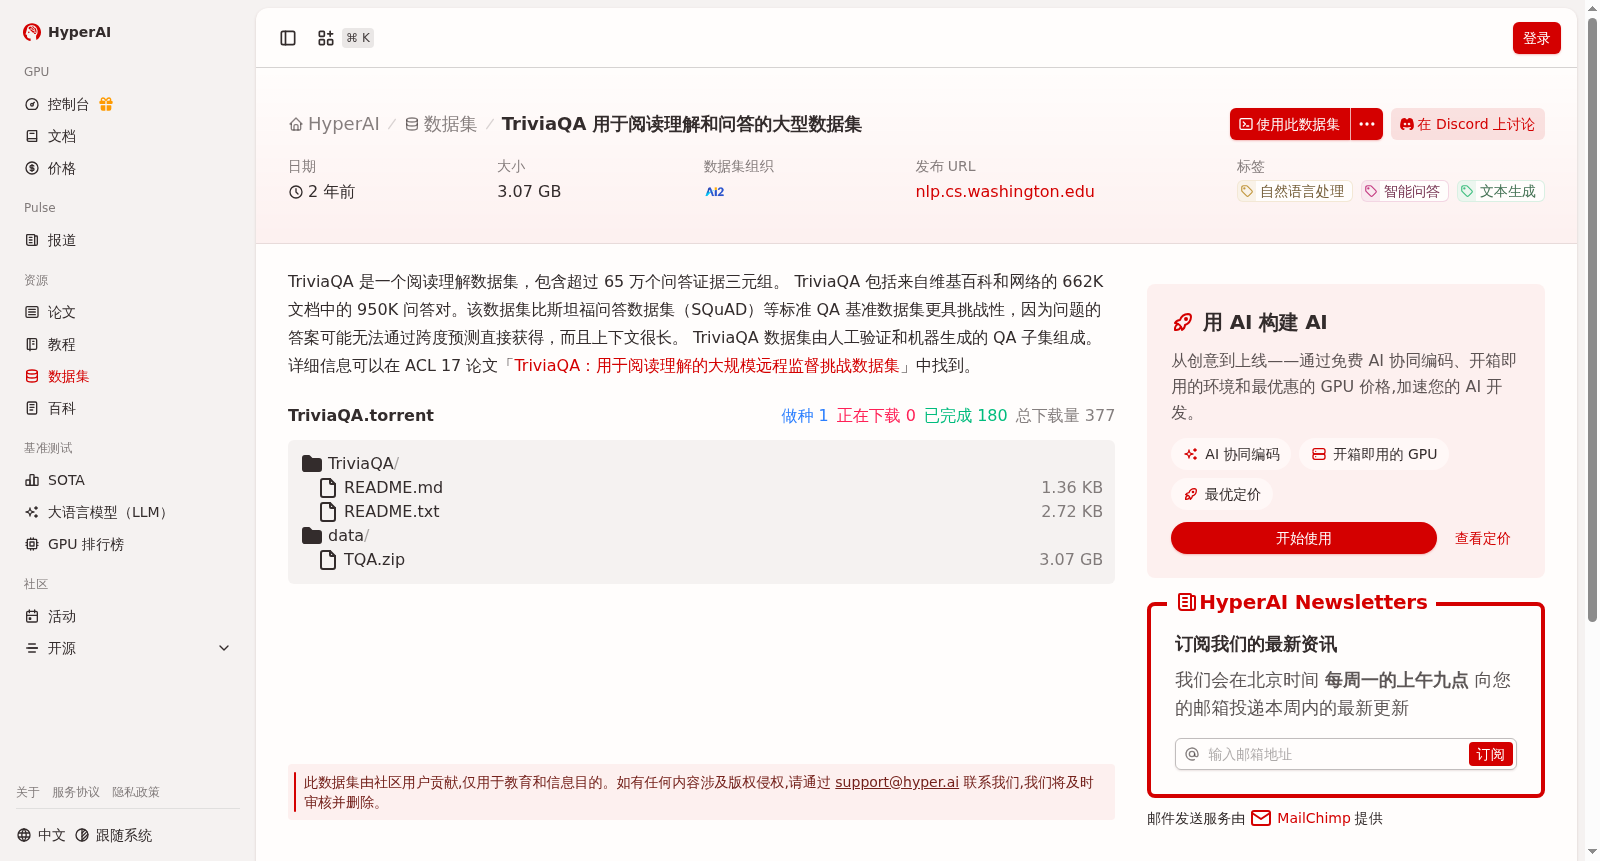Click the newsletter icon beside HyperAI Newsletters
This screenshot has width=1600, height=861.
(x=1187, y=602)
